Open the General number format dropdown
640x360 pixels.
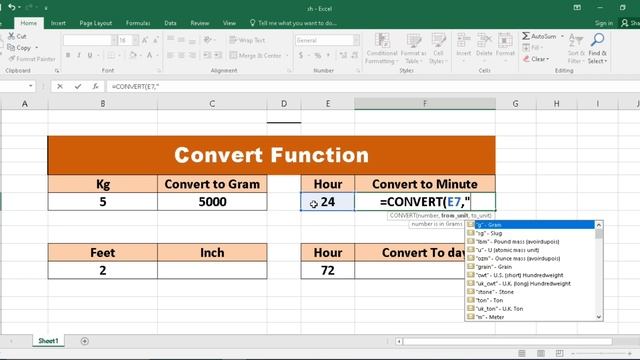(356, 40)
